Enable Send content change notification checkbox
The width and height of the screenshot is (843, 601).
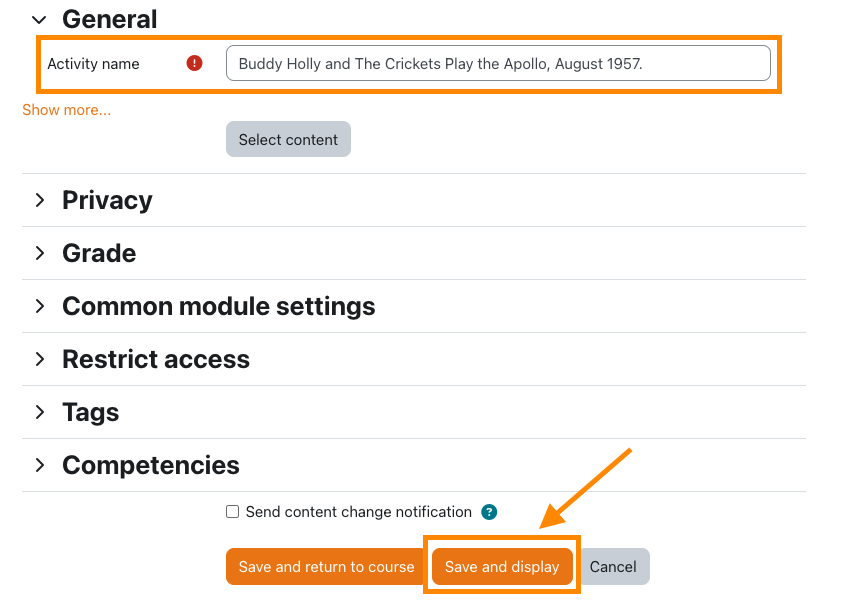point(232,512)
